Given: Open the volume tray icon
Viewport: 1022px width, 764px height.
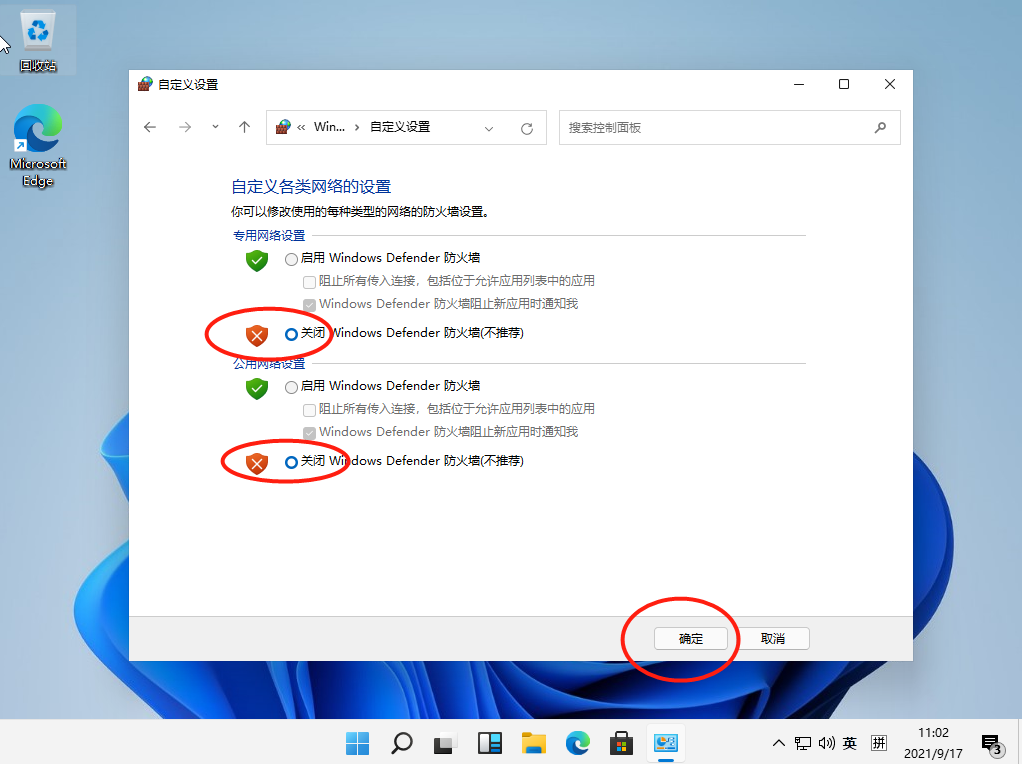Looking at the screenshot, I should click(x=826, y=743).
